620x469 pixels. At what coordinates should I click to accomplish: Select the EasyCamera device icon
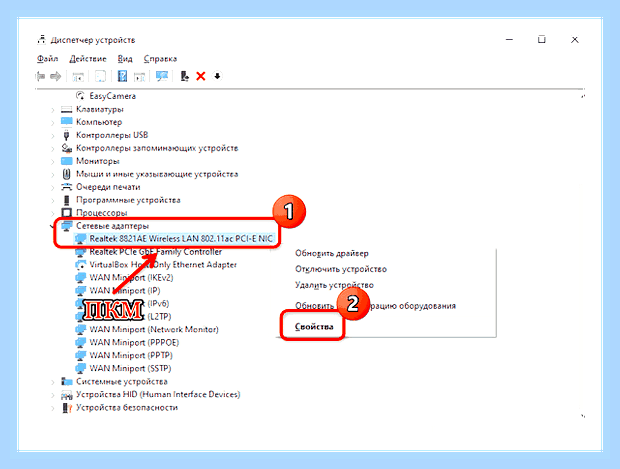click(80, 96)
